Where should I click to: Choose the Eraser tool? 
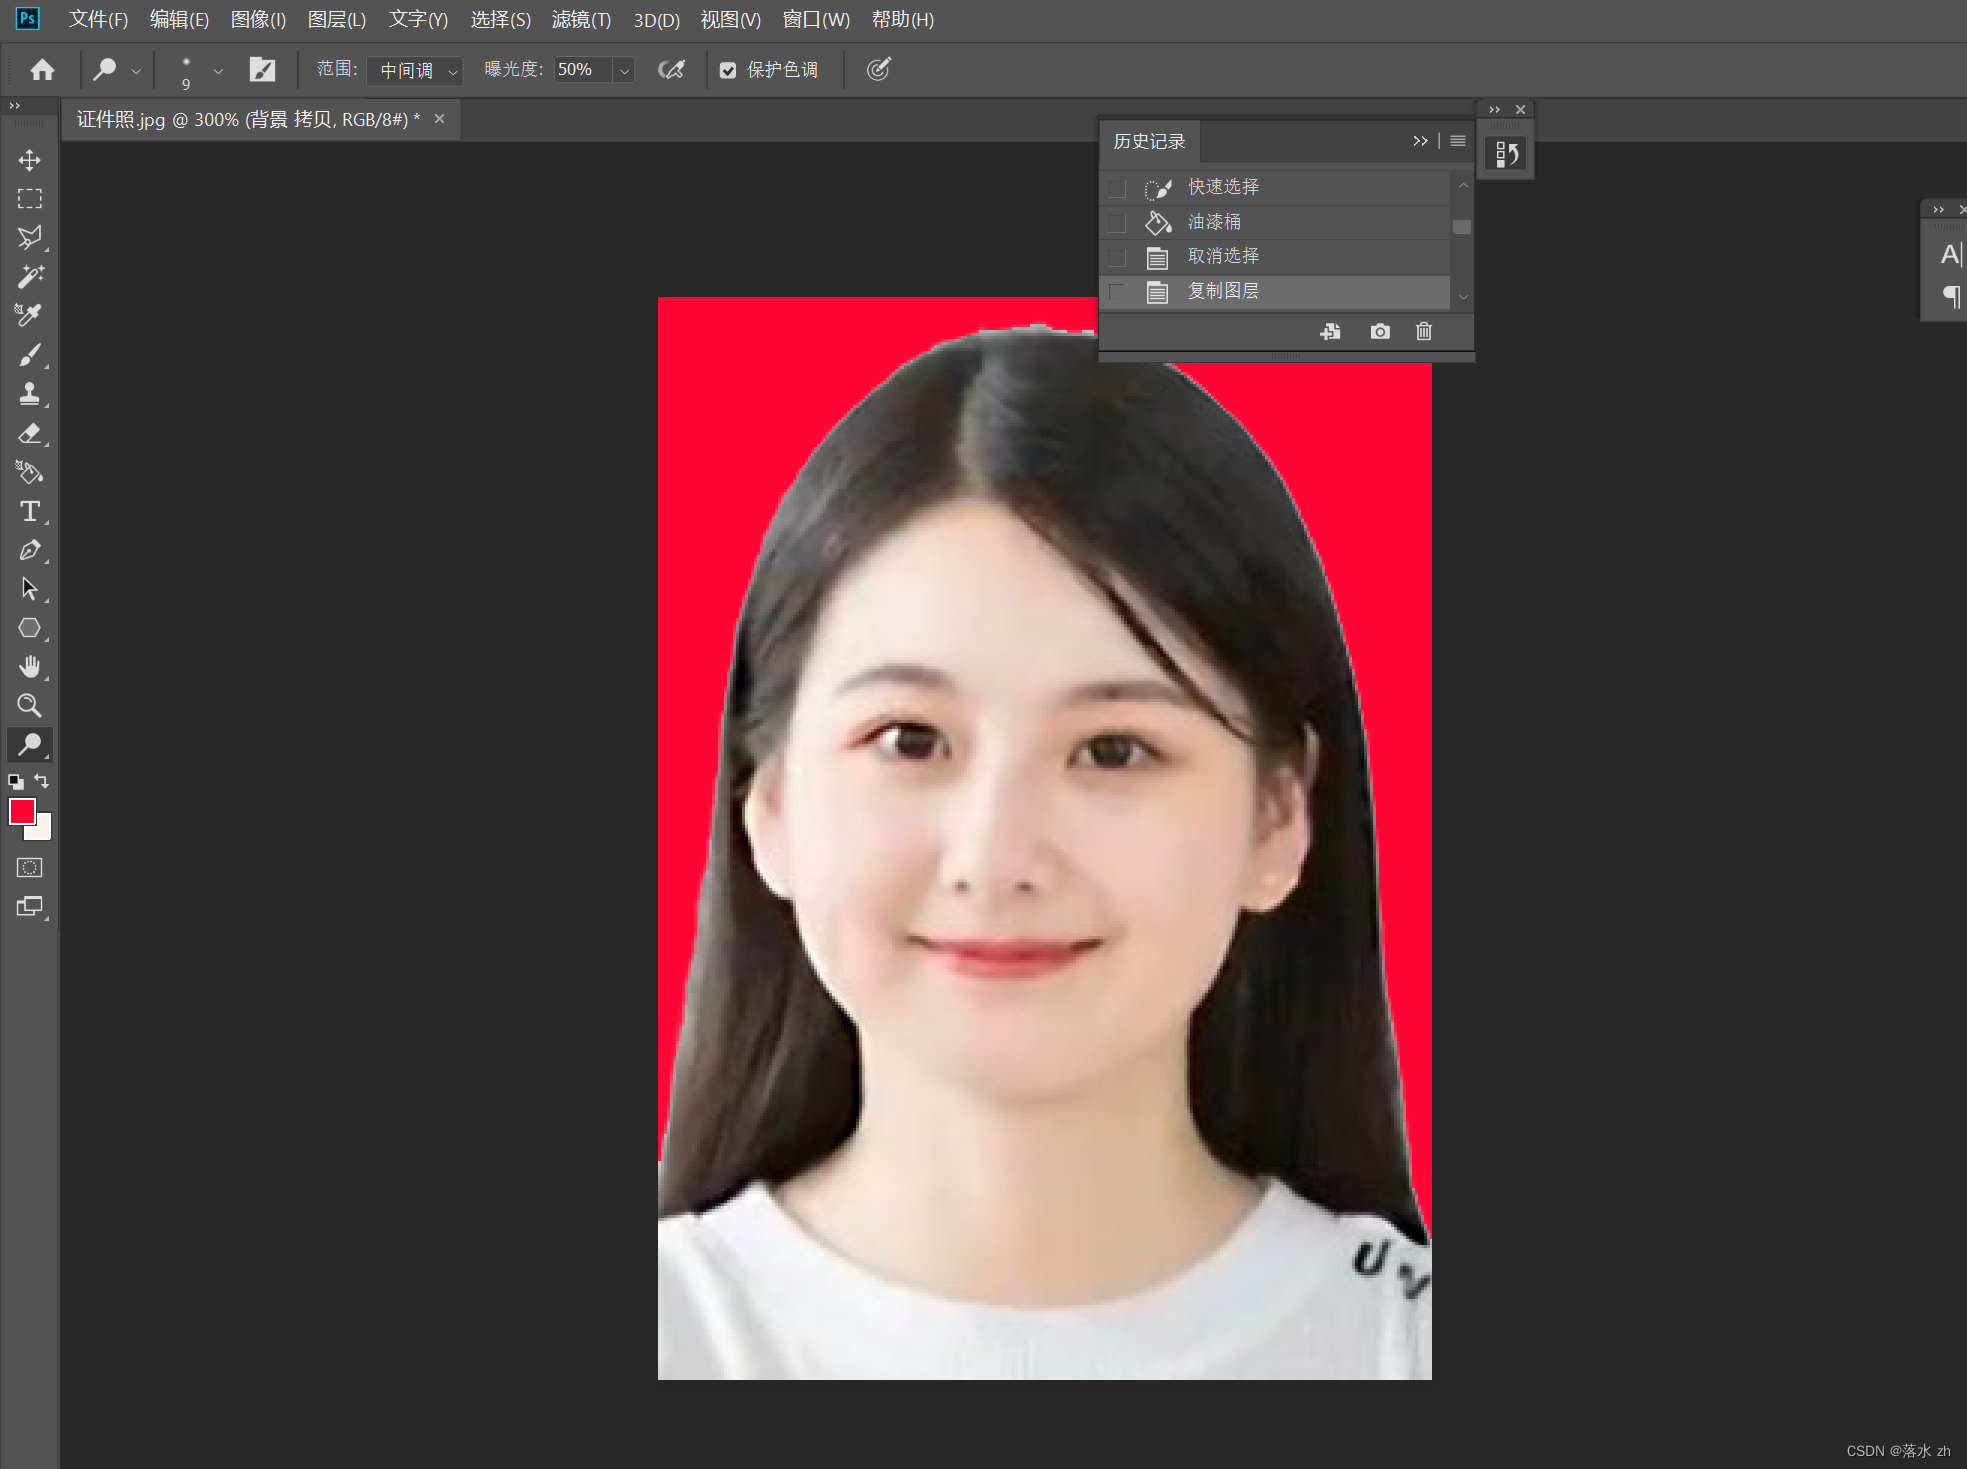pos(30,433)
